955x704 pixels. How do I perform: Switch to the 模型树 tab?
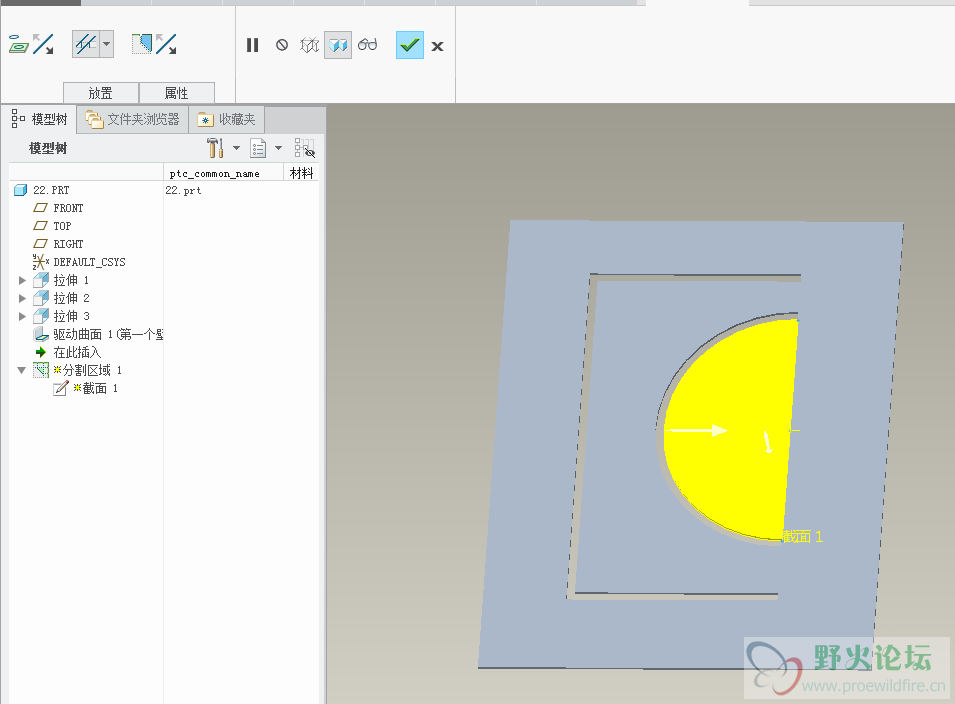point(40,119)
